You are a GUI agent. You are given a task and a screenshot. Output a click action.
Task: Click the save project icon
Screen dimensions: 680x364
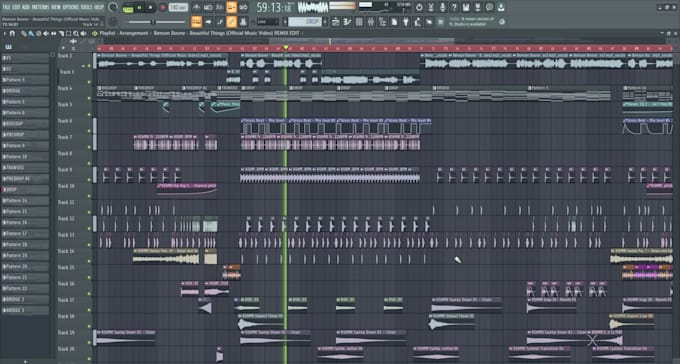[x=466, y=7]
